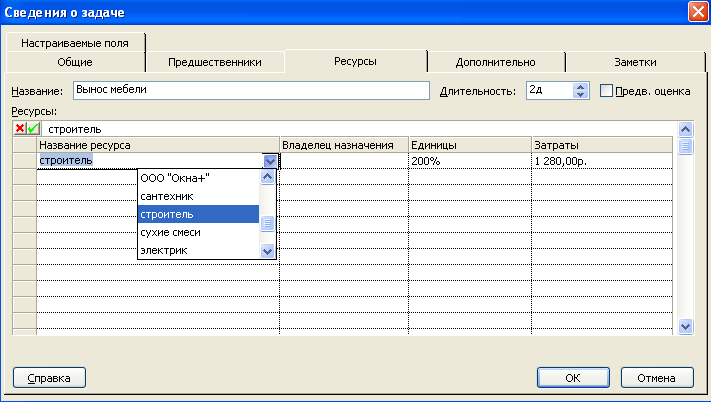The width and height of the screenshot is (711, 402).
Task: Click the entry bar containing строитель
Action: pyautogui.click(x=358, y=129)
